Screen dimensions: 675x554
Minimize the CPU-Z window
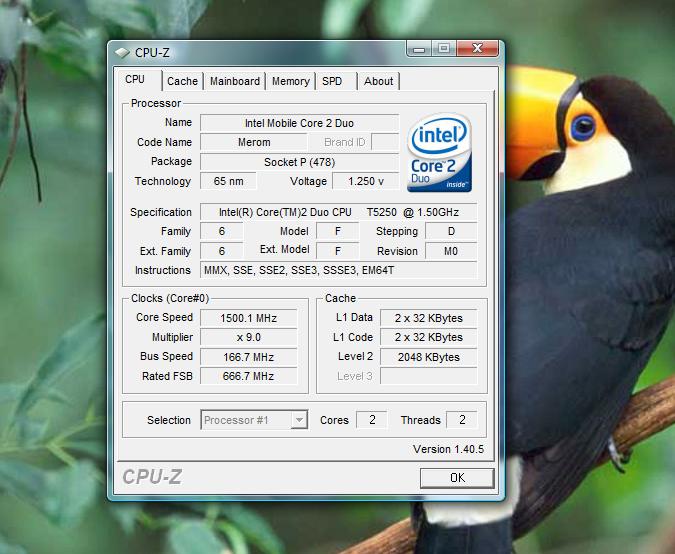[419, 49]
